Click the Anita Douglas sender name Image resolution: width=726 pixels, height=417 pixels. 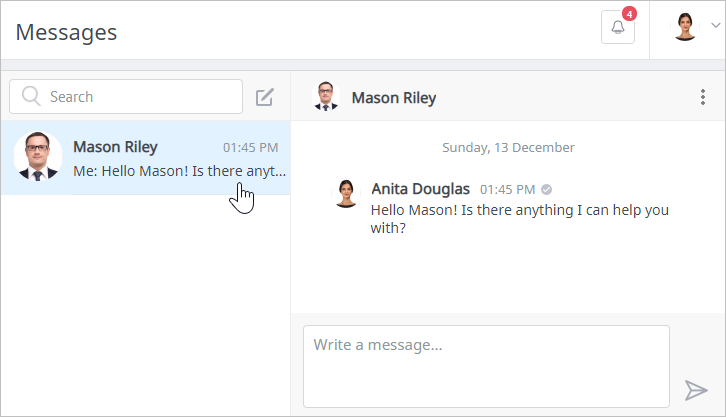(x=420, y=188)
